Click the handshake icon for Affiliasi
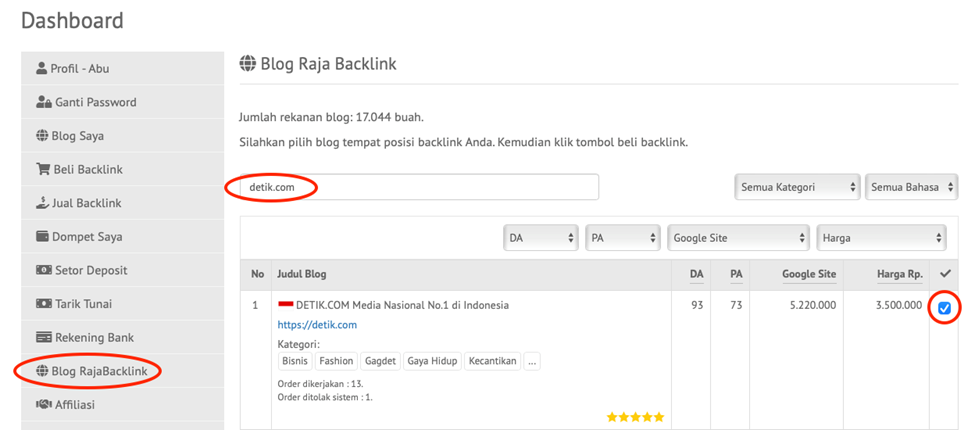The image size is (975, 430). tap(43, 405)
